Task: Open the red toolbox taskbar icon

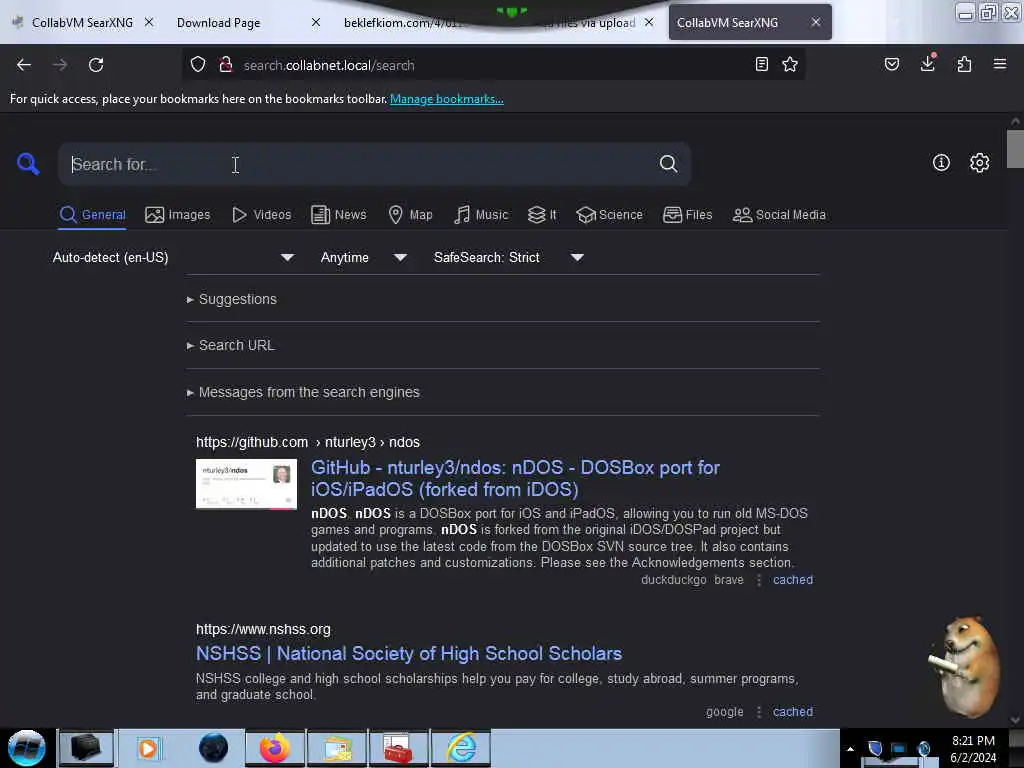Action: 399,748
